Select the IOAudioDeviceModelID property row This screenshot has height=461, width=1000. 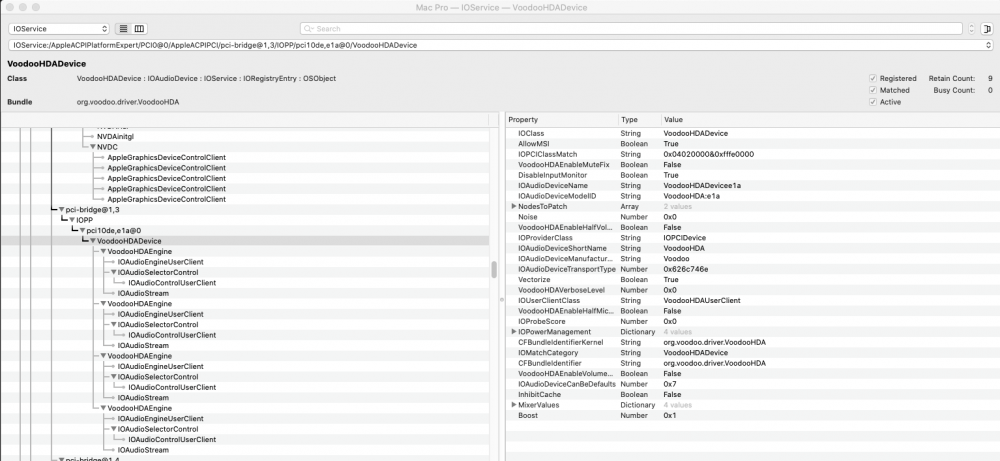point(753,196)
